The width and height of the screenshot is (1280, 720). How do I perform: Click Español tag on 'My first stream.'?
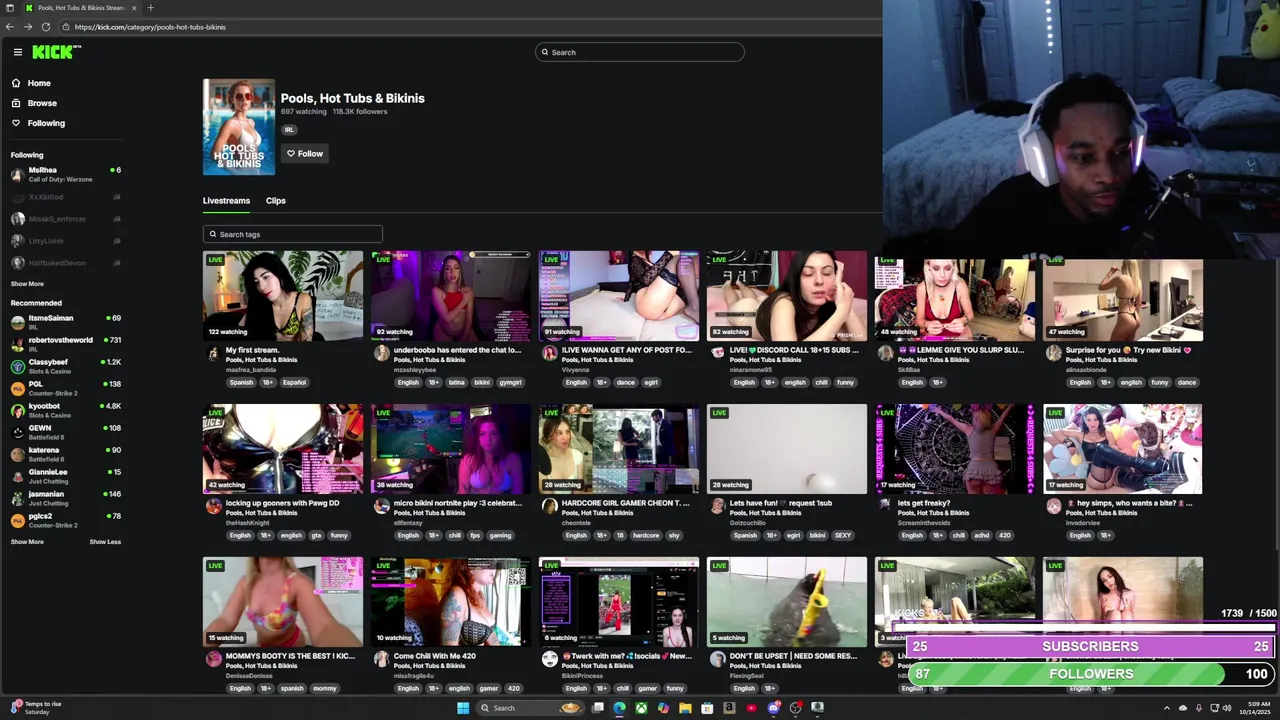coord(294,382)
